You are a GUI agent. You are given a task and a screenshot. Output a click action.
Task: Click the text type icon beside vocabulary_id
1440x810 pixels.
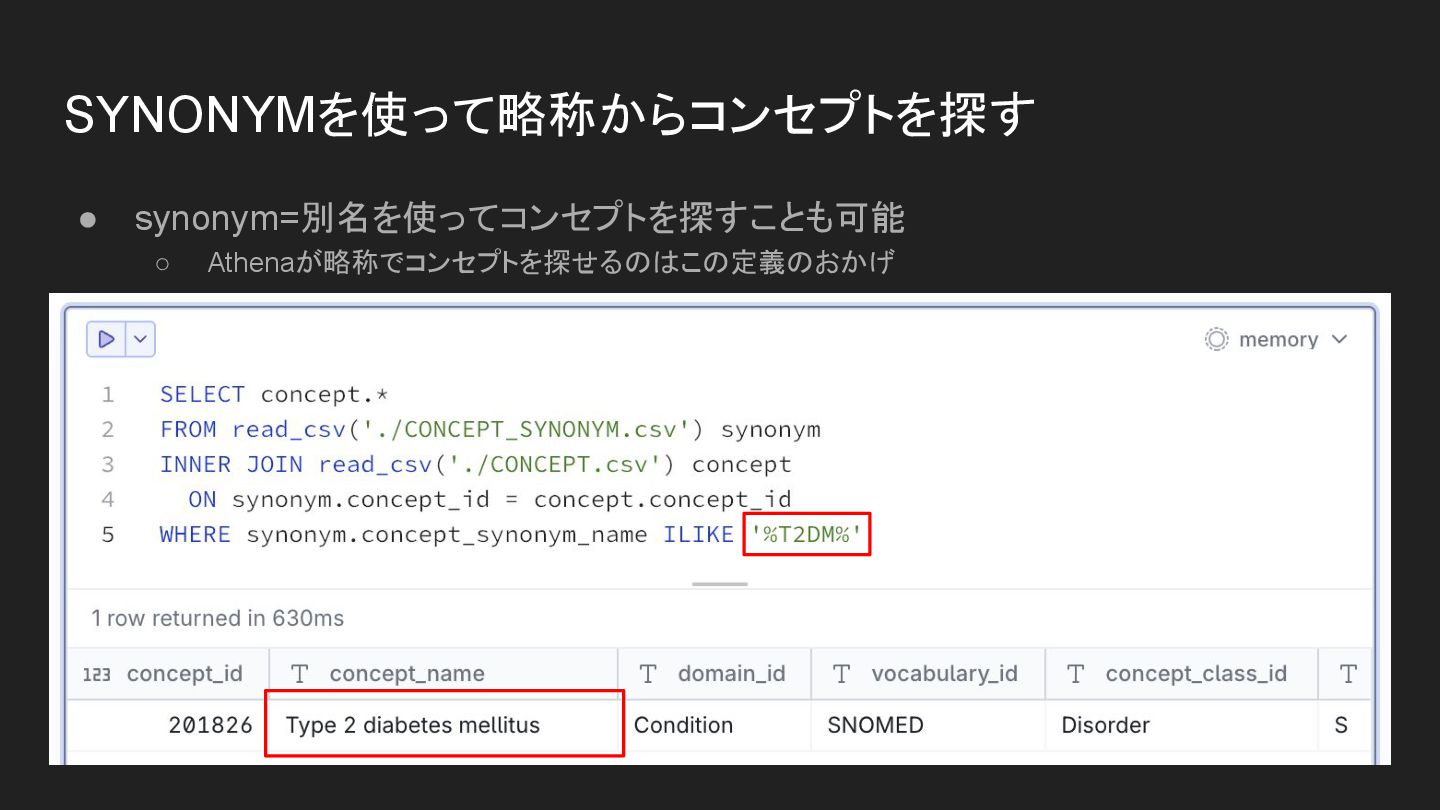pyautogui.click(x=841, y=674)
